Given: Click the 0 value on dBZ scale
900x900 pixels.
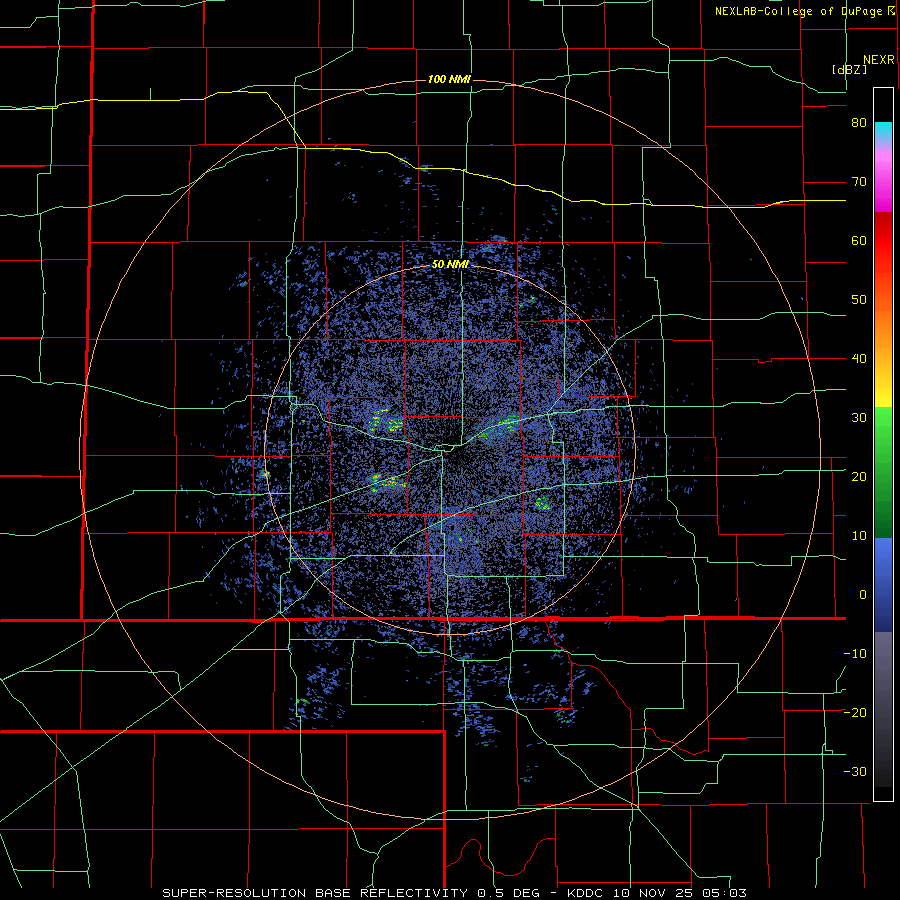Looking at the screenshot, I should click(x=863, y=595).
